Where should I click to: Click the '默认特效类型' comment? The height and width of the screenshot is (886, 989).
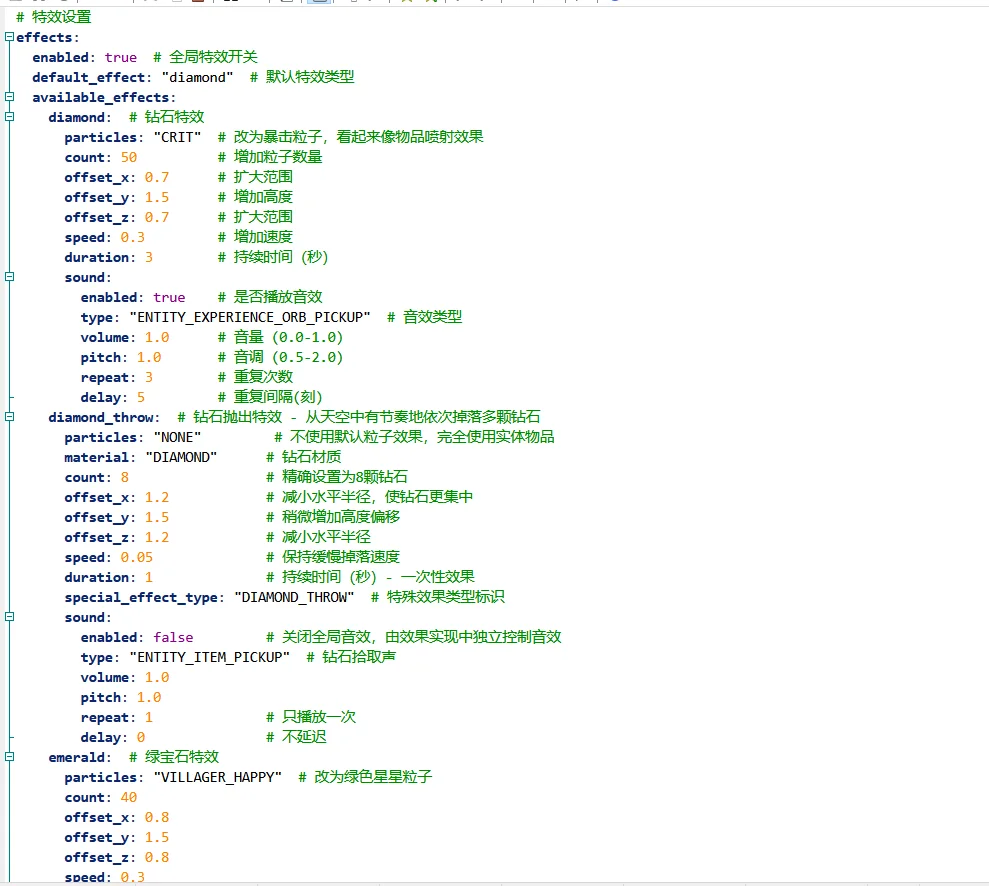tap(310, 77)
